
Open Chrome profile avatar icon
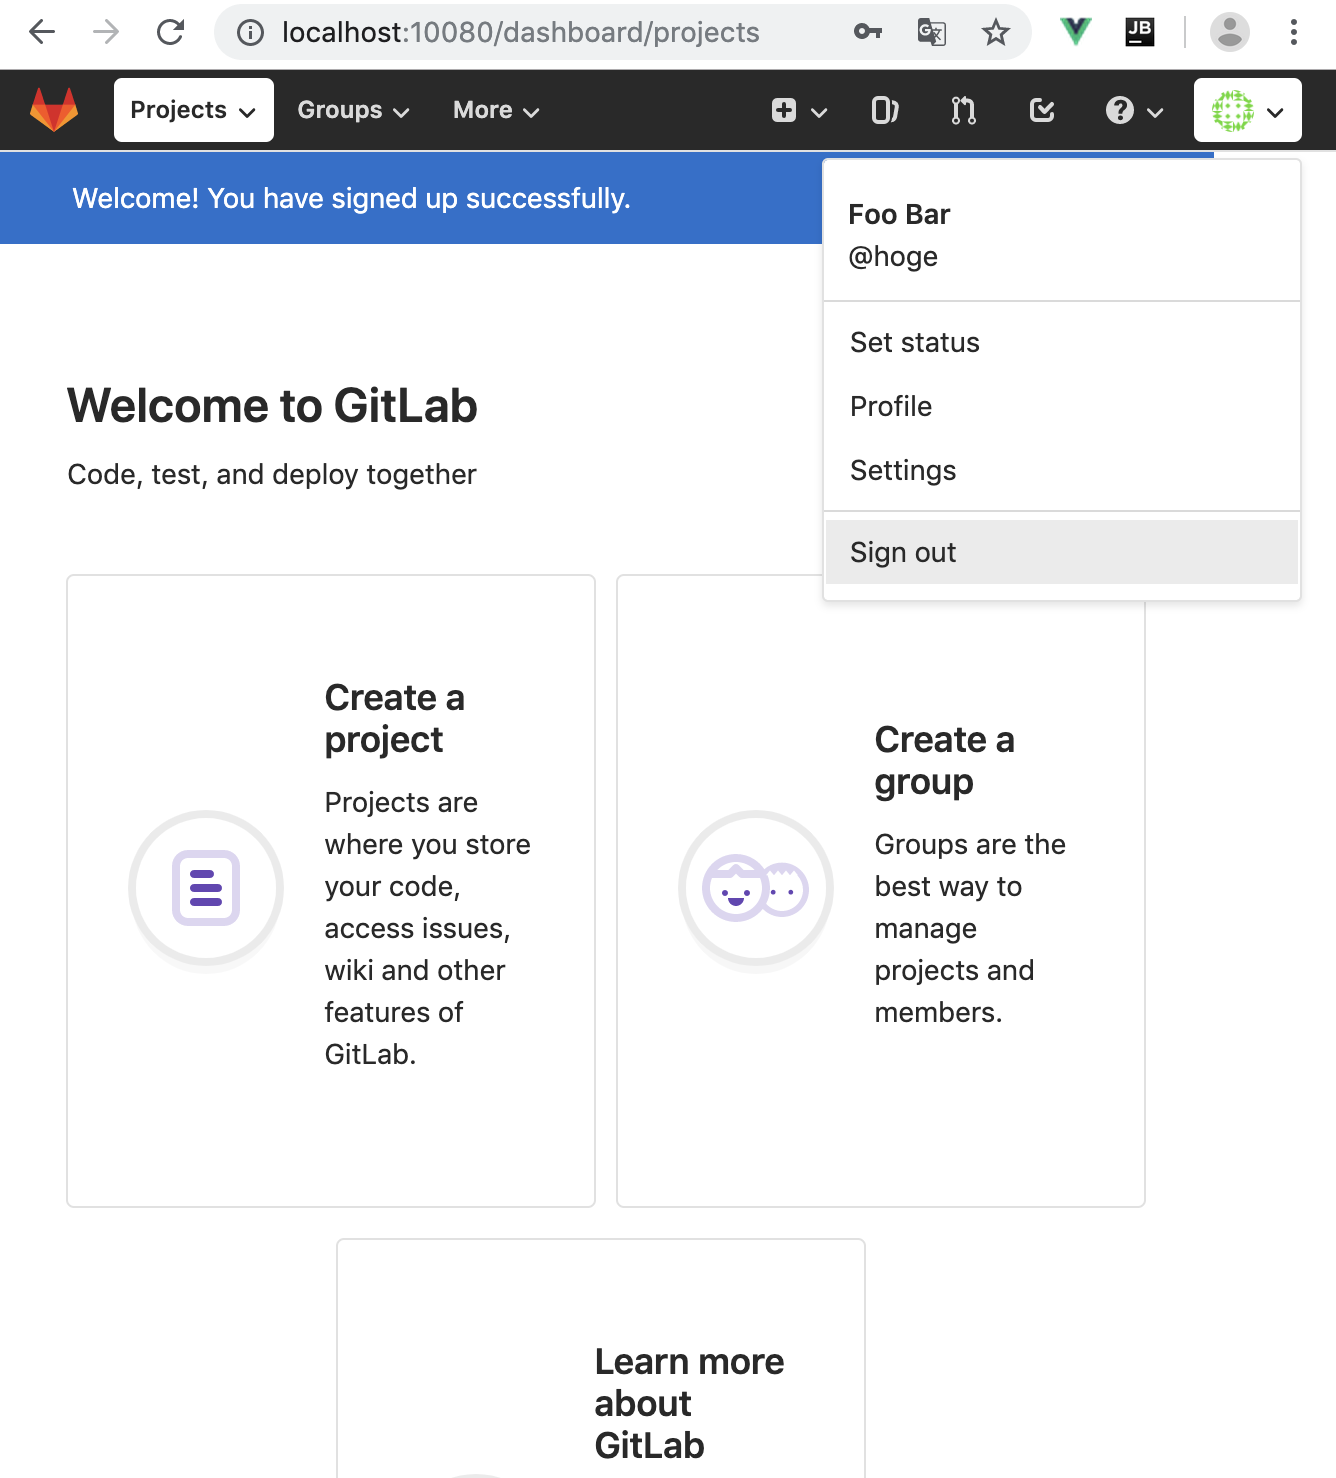click(1230, 32)
